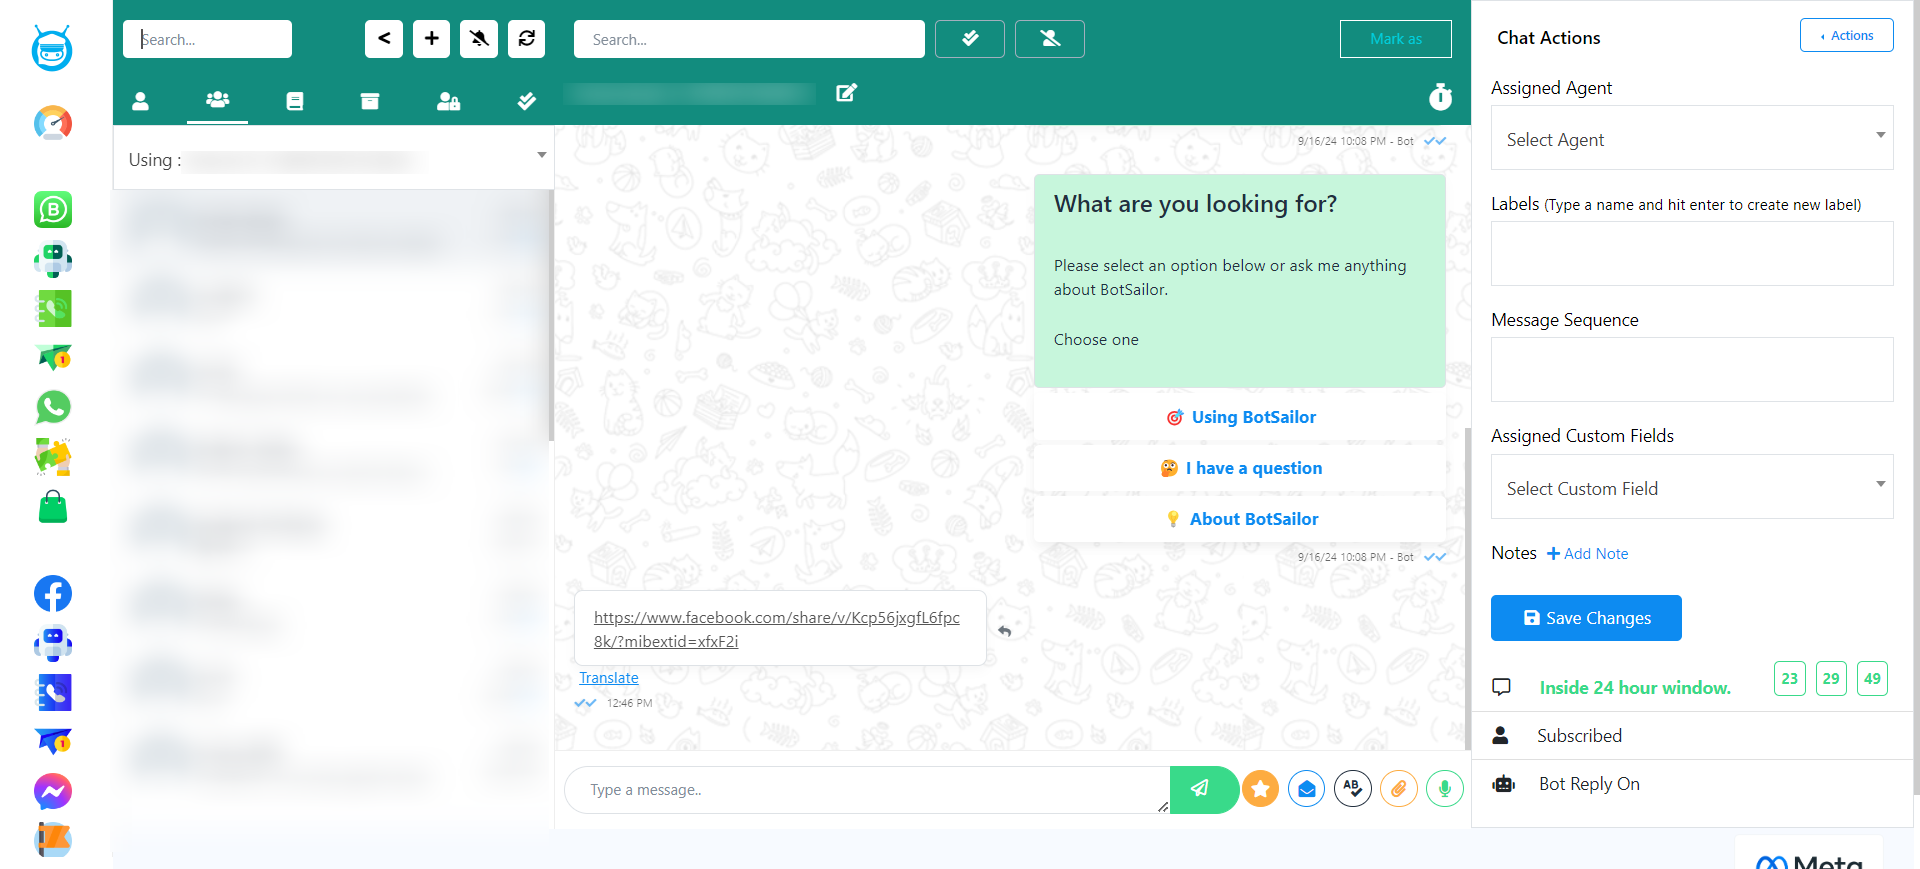The height and width of the screenshot is (869, 1920).
Task: Reply to the message with arrow icon
Action: coord(1005,631)
